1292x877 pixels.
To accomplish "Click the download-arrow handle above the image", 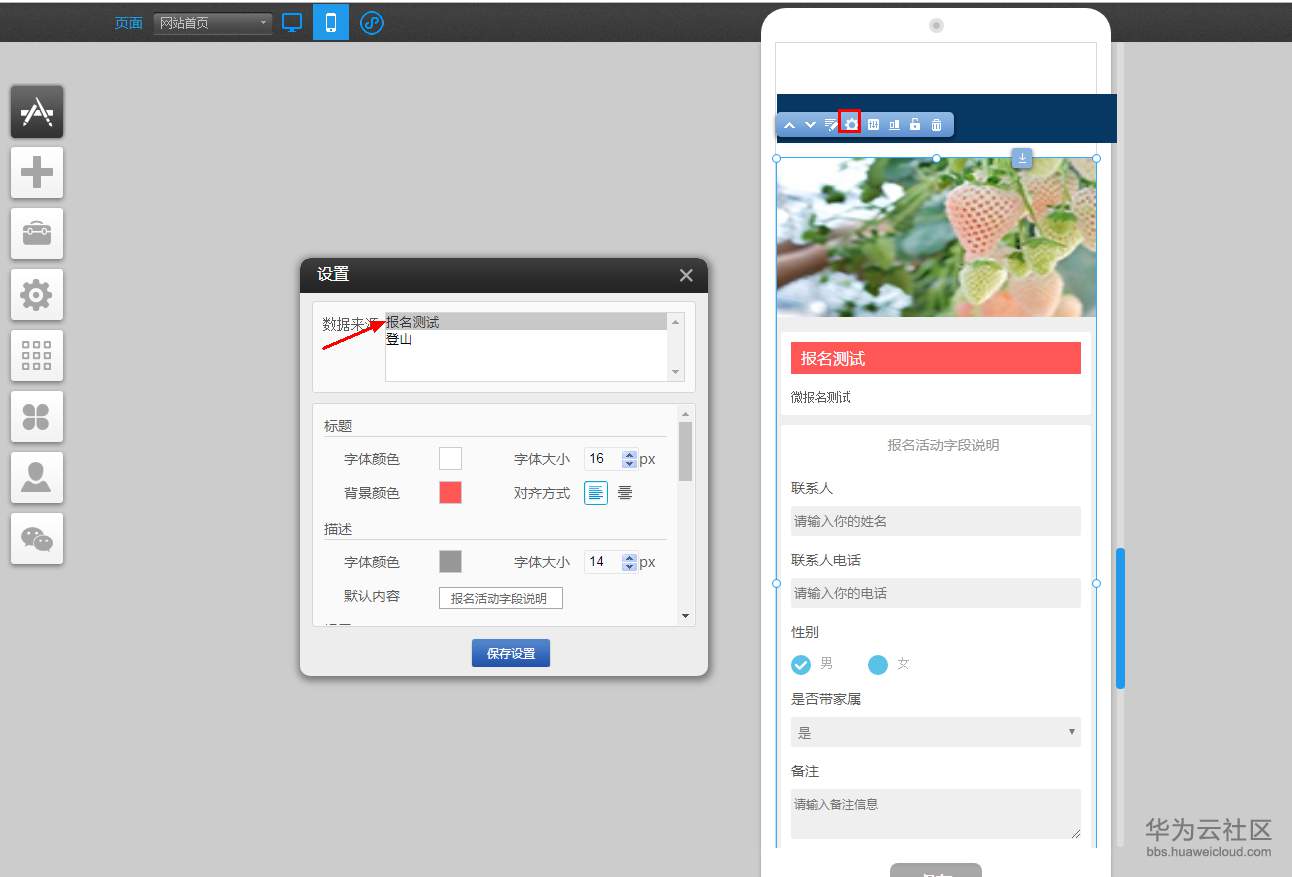I will [1022, 158].
